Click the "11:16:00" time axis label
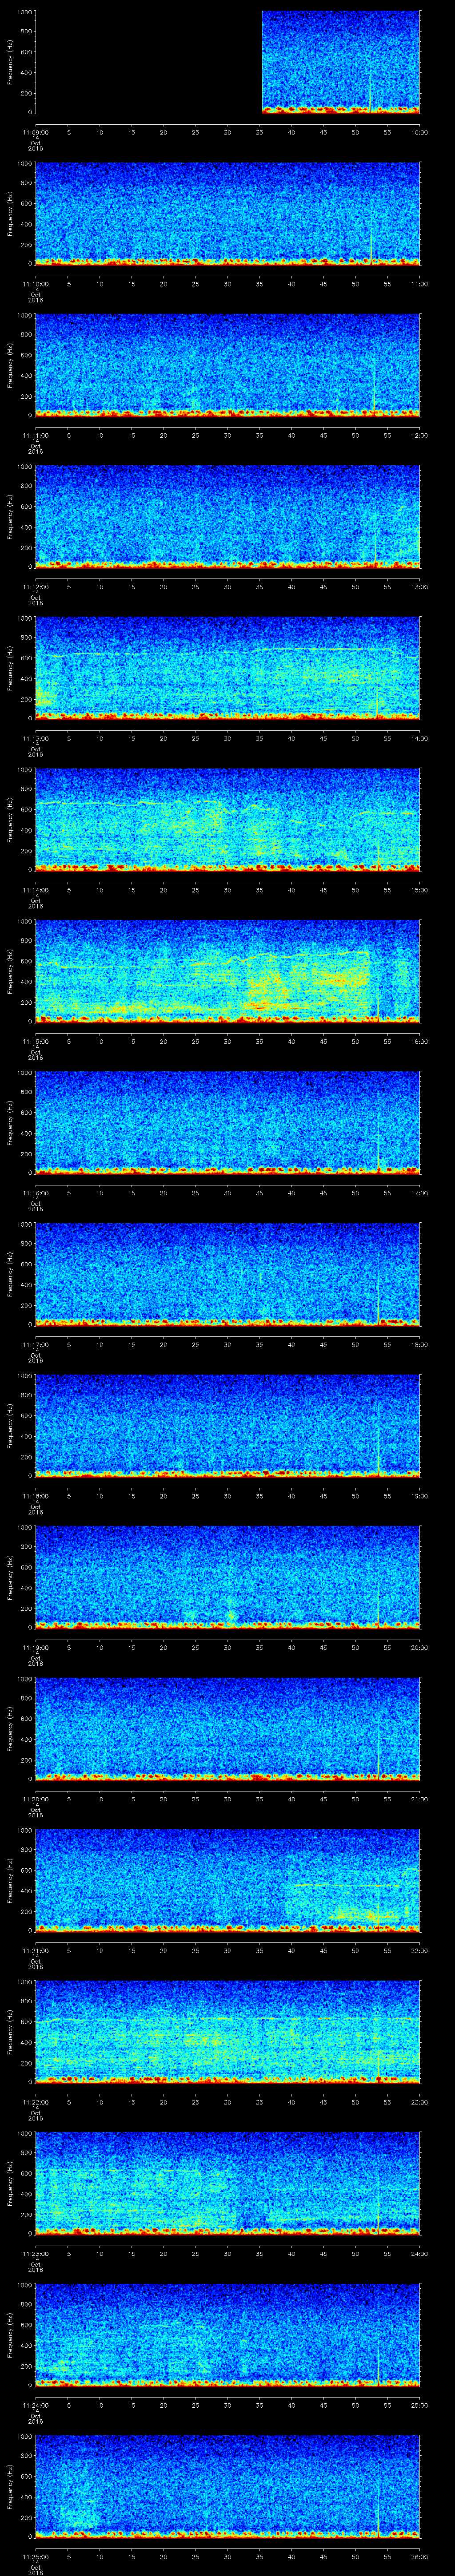Screen dimensions: 455x2576 [x=35, y=1193]
